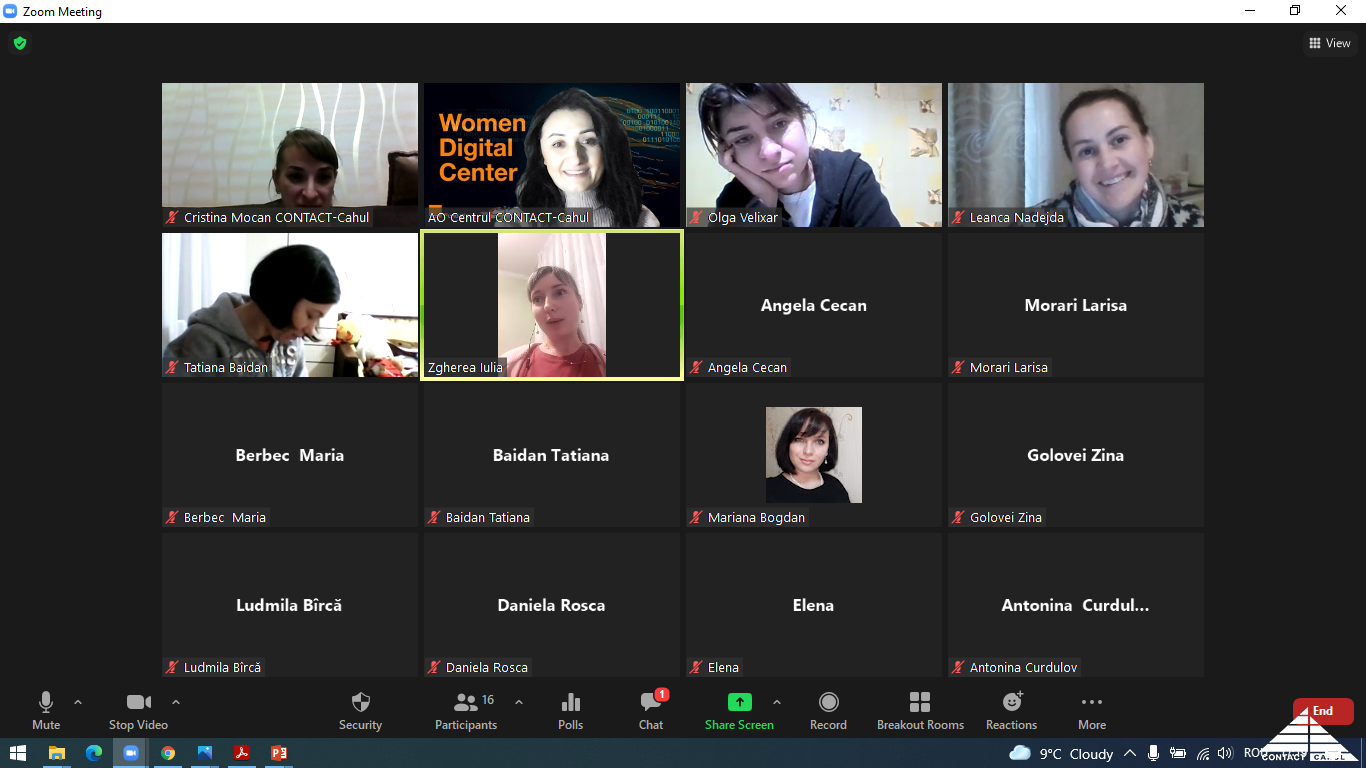Open the Reactions emoji menu
The height and width of the screenshot is (768, 1366).
click(x=1011, y=711)
